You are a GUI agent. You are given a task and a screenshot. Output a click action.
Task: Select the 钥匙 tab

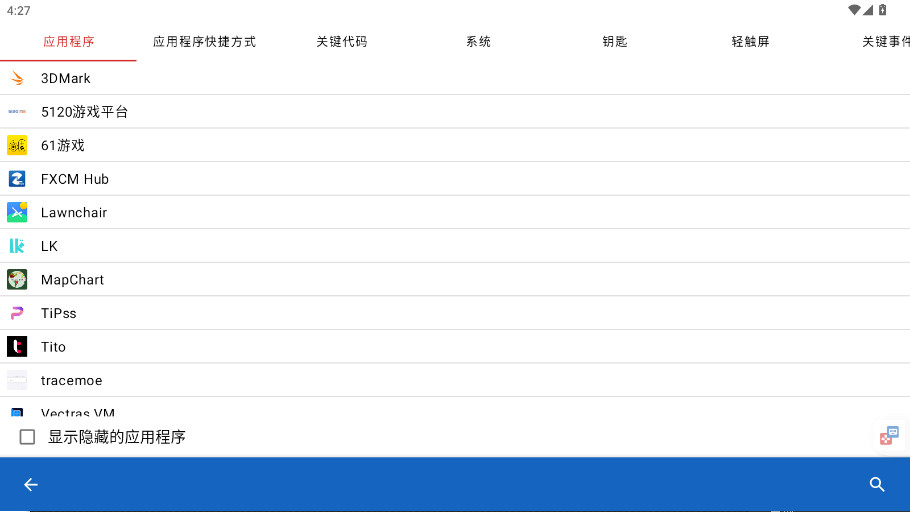(x=615, y=42)
